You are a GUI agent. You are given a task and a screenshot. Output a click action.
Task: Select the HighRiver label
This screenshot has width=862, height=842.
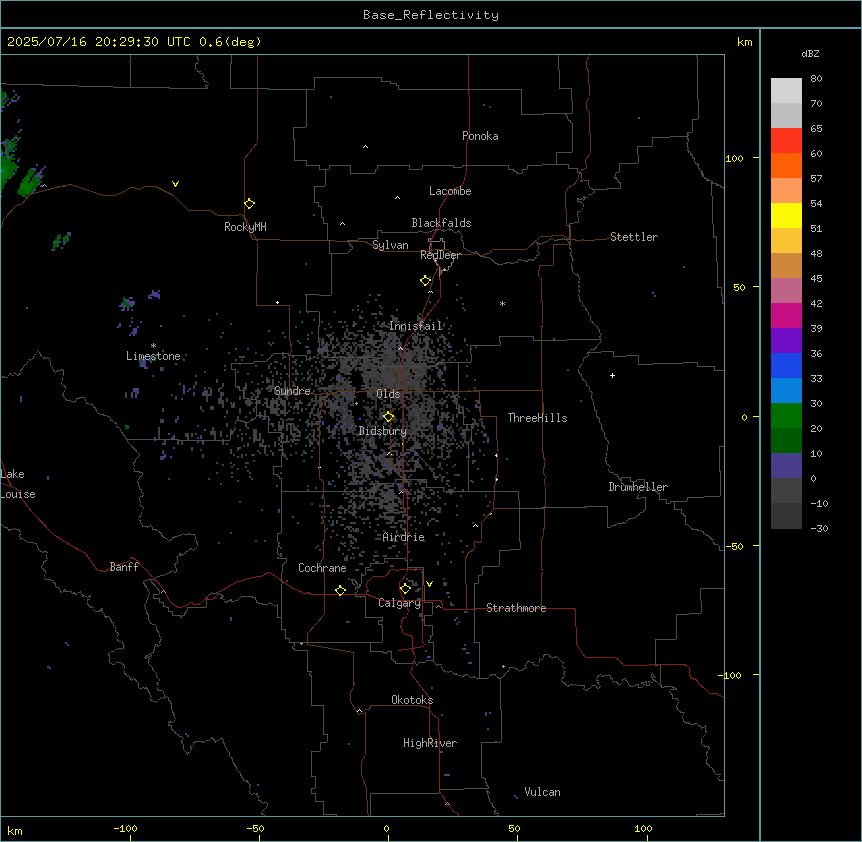point(429,743)
